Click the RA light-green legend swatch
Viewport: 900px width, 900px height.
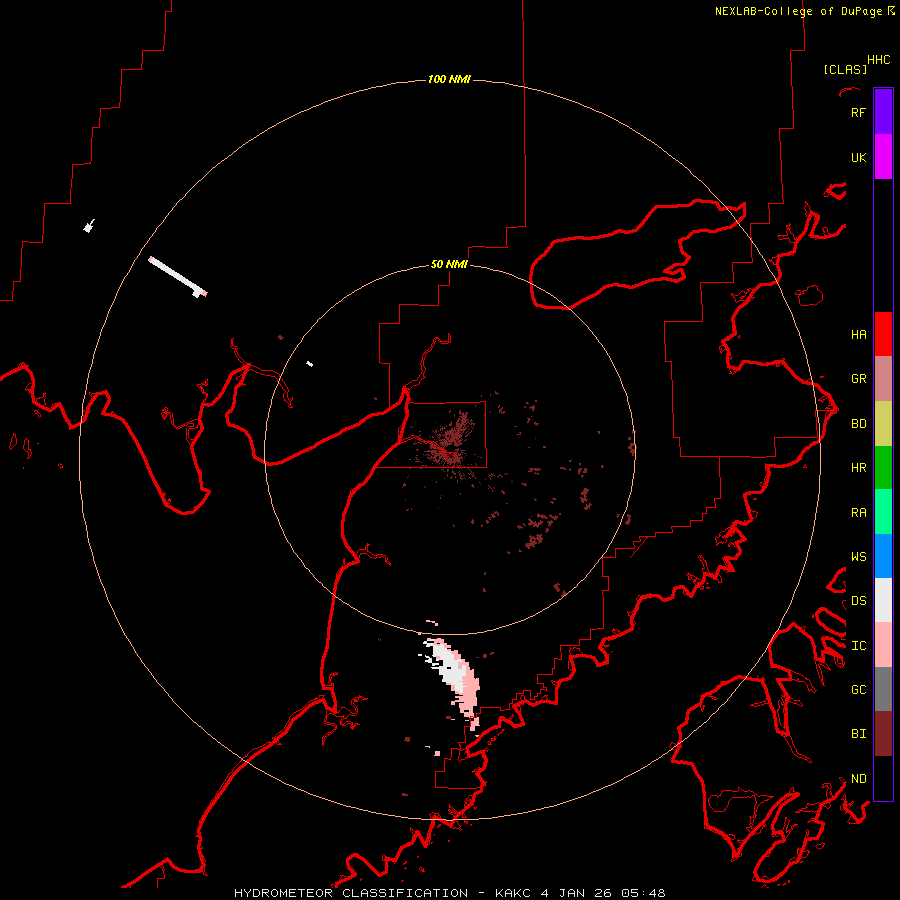pyautogui.click(x=883, y=512)
